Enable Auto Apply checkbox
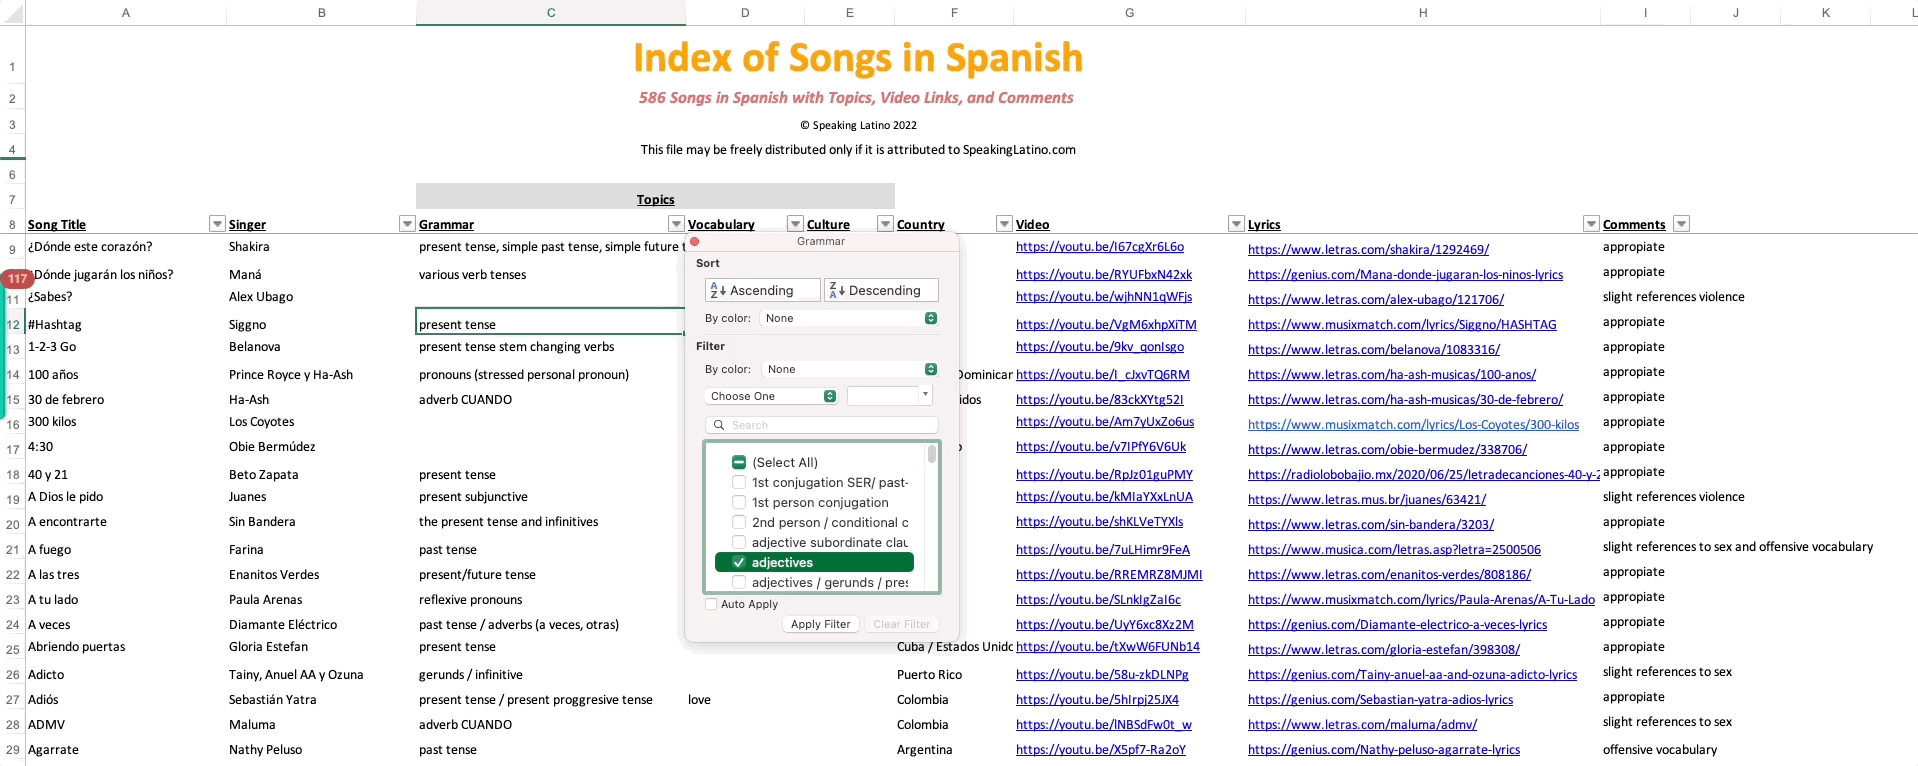1918x766 pixels. pos(711,604)
